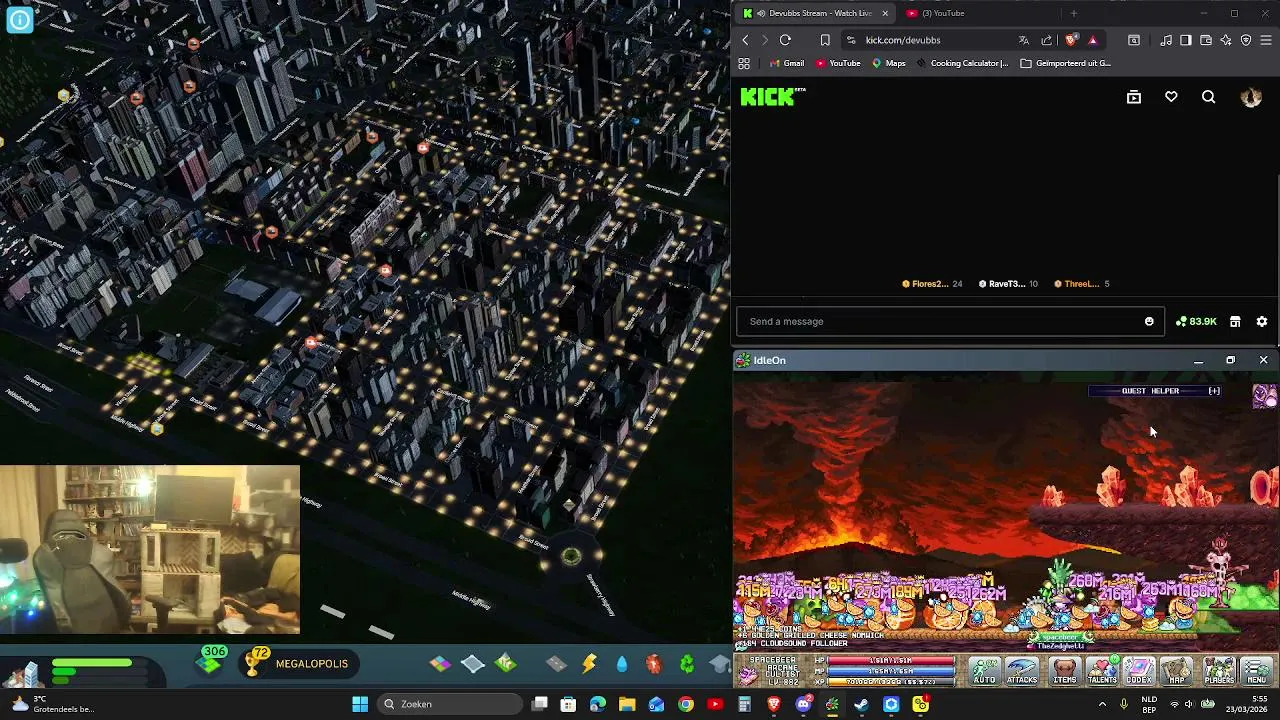Open the ITEMS bag in IdleOn
Image resolution: width=1280 pixels, height=720 pixels.
[x=1065, y=671]
